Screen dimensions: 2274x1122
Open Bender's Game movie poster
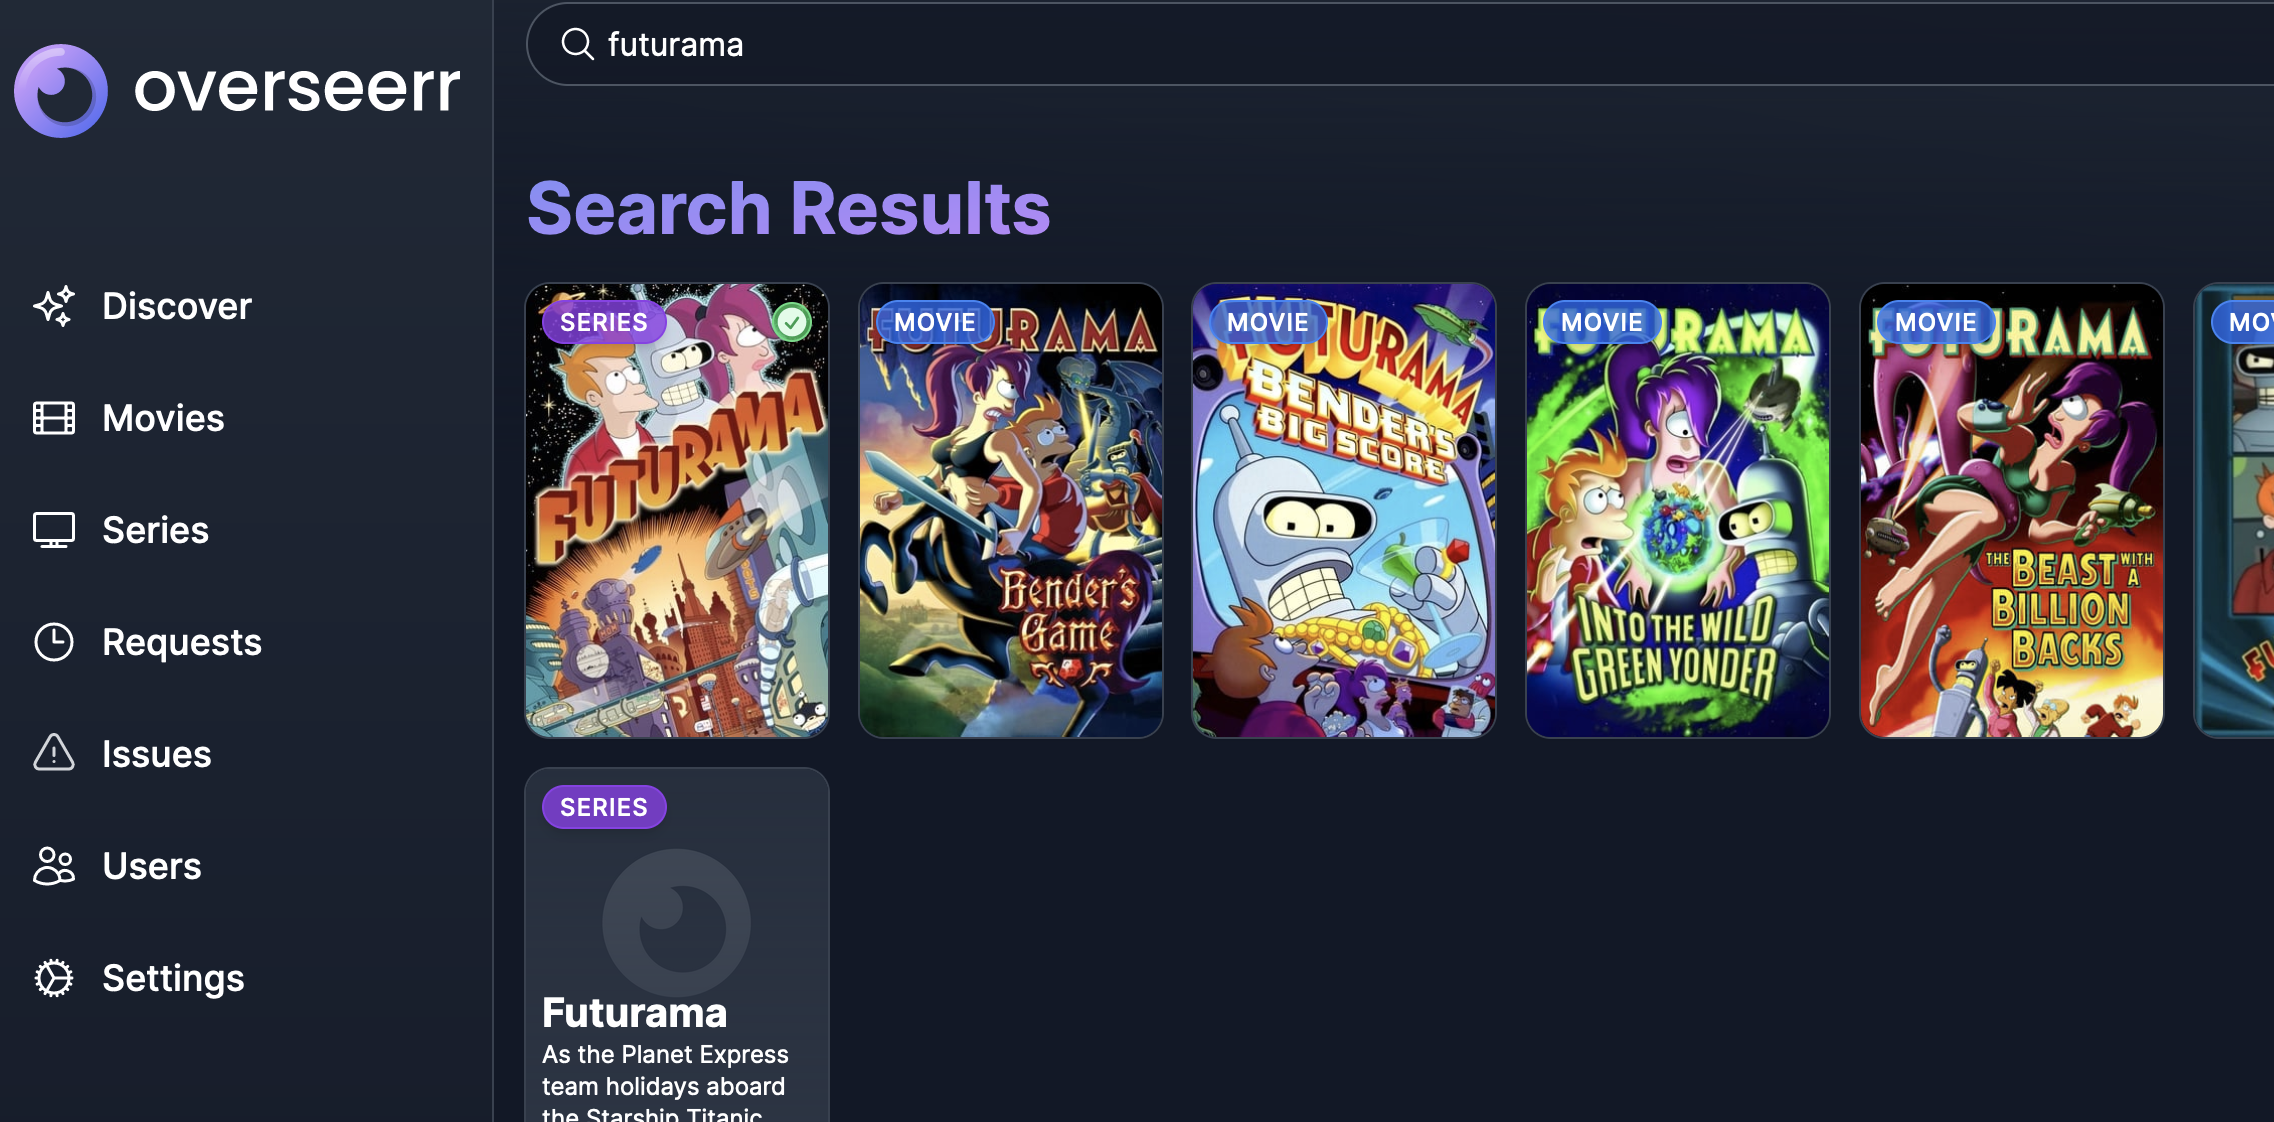tap(1011, 511)
